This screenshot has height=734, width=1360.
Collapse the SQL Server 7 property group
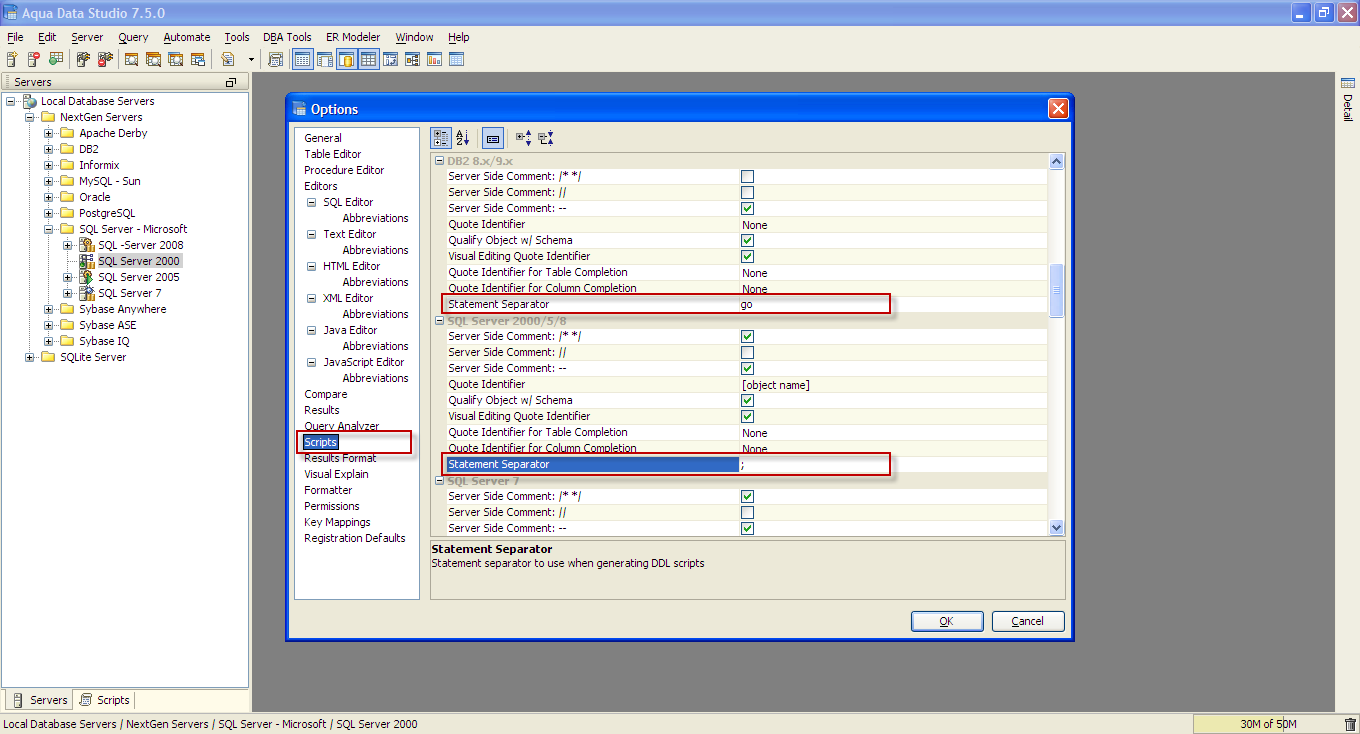[x=439, y=481]
